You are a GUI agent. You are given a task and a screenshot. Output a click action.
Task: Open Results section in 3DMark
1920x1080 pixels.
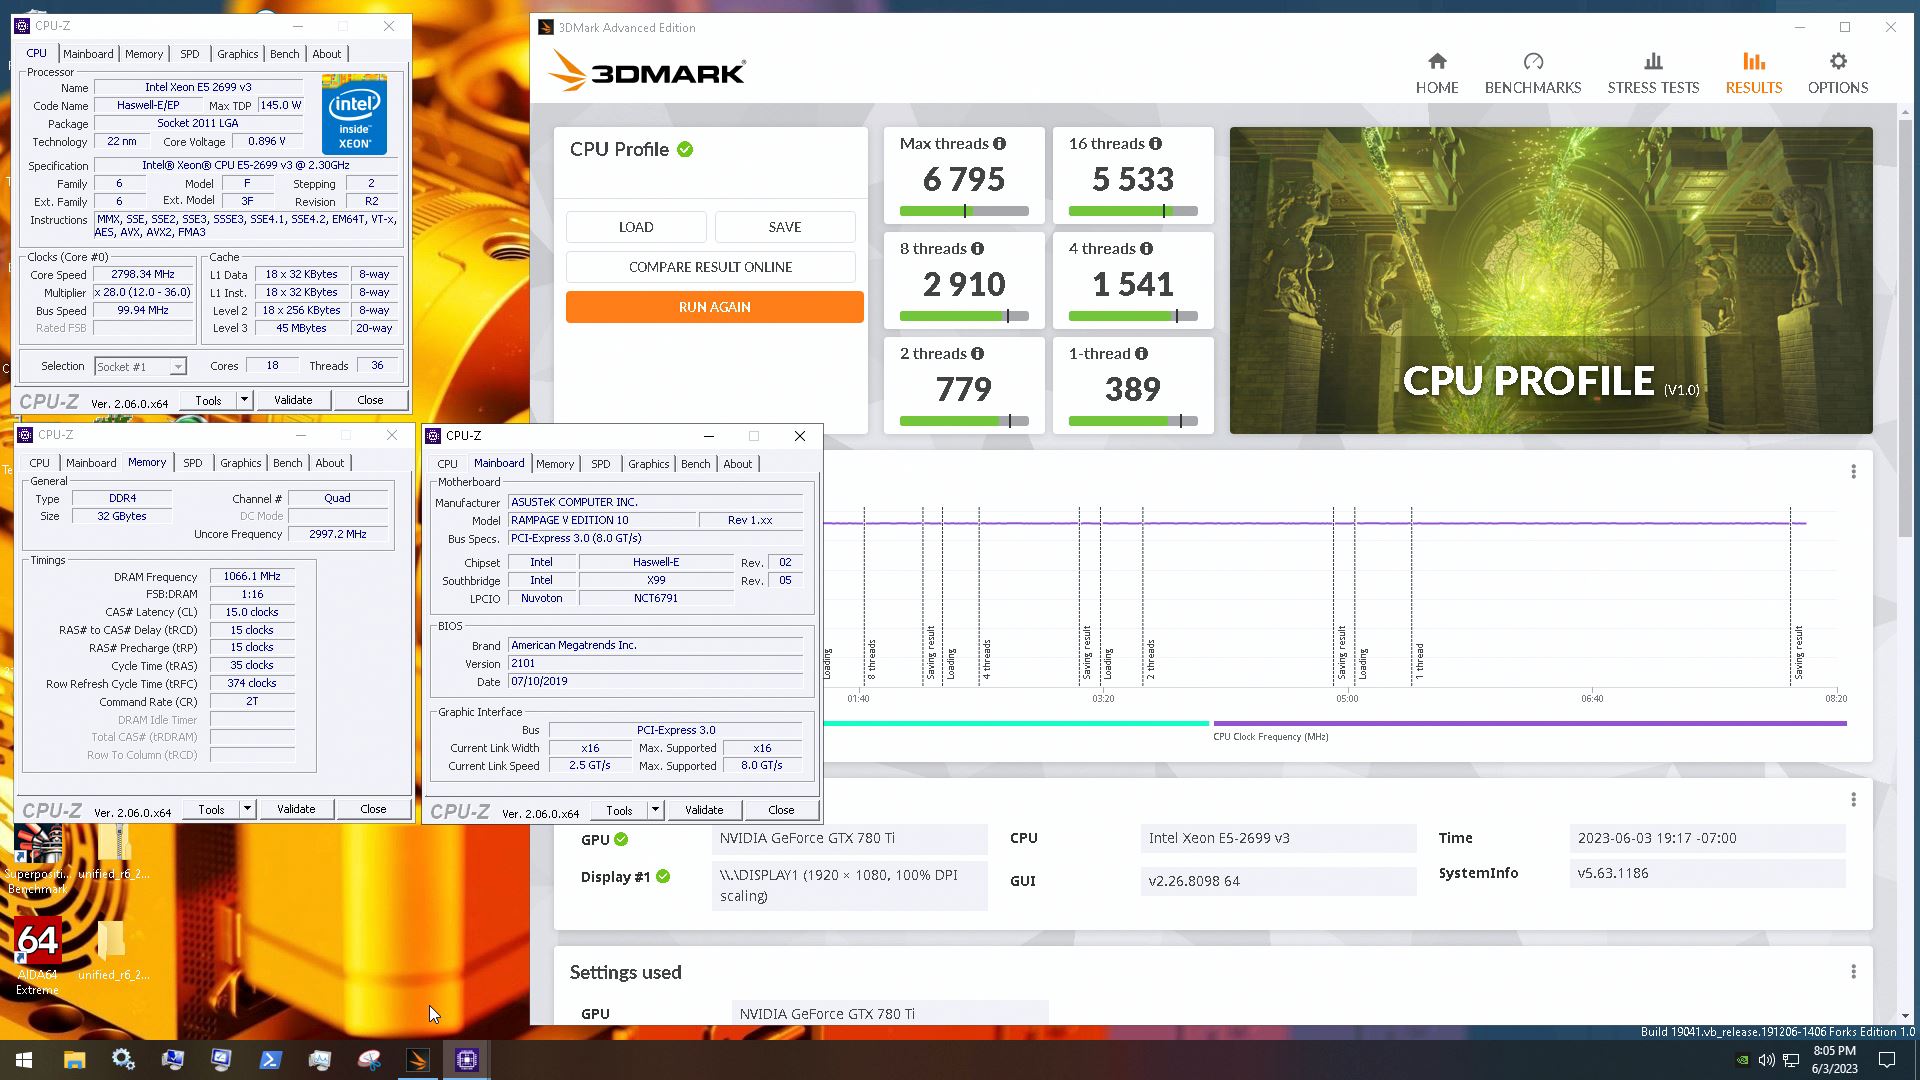point(1754,74)
